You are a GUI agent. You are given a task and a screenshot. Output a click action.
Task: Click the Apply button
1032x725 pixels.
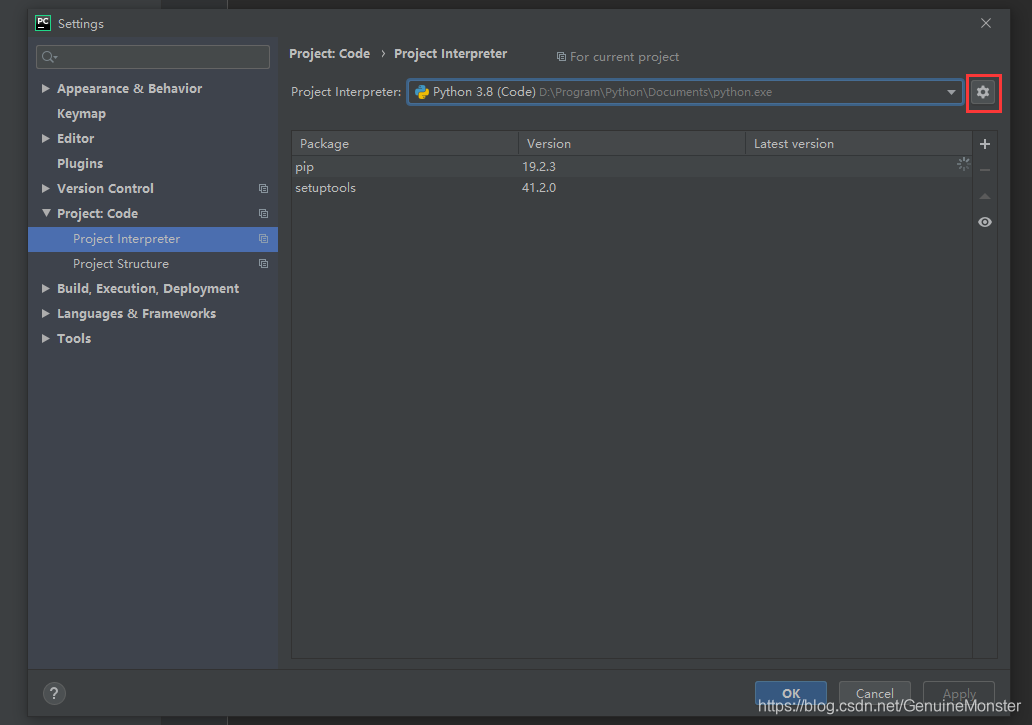click(958, 693)
